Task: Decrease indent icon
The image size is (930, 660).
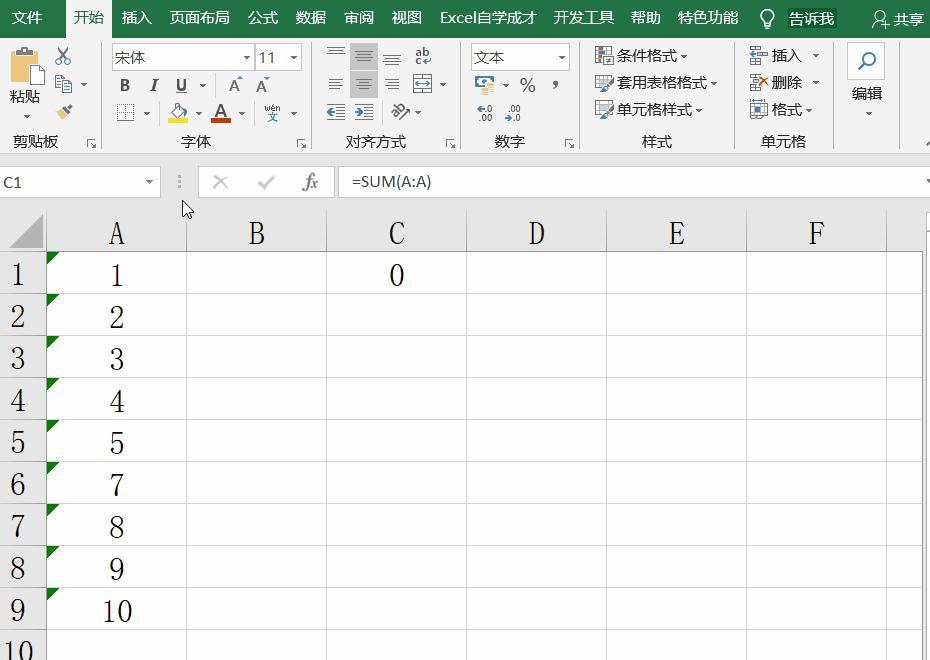Action: (x=336, y=111)
